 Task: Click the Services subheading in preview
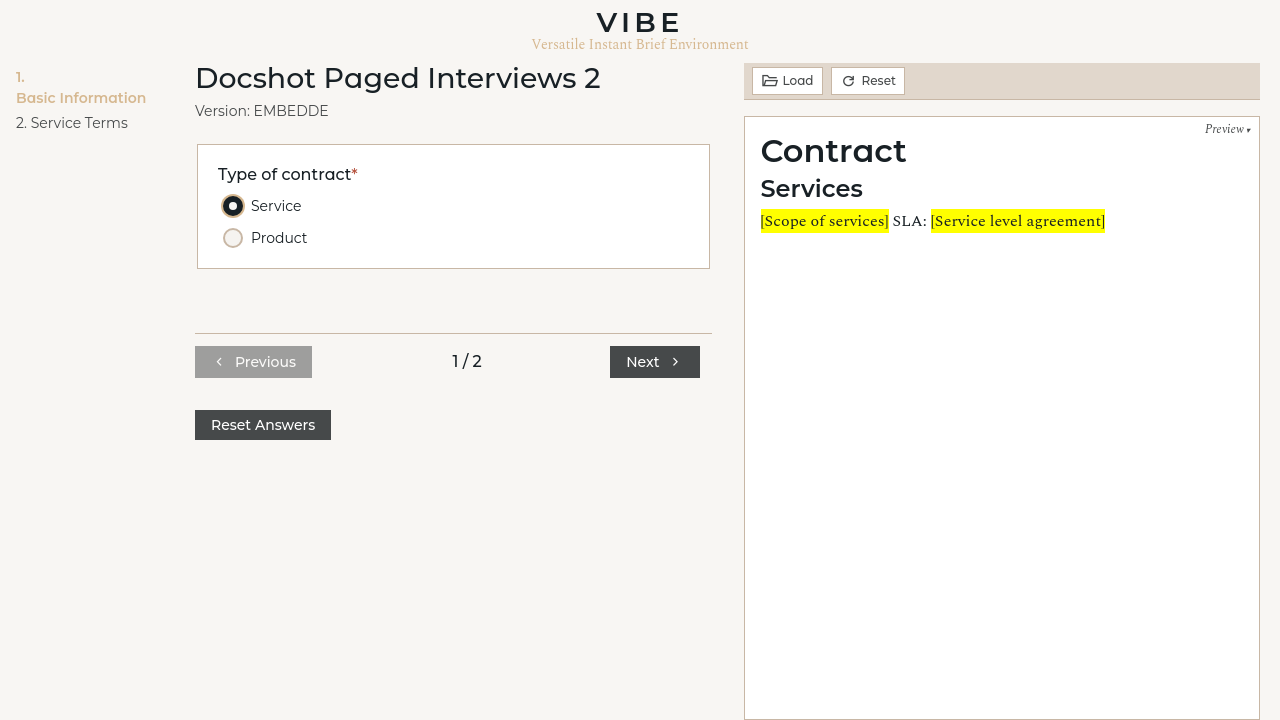click(x=811, y=189)
